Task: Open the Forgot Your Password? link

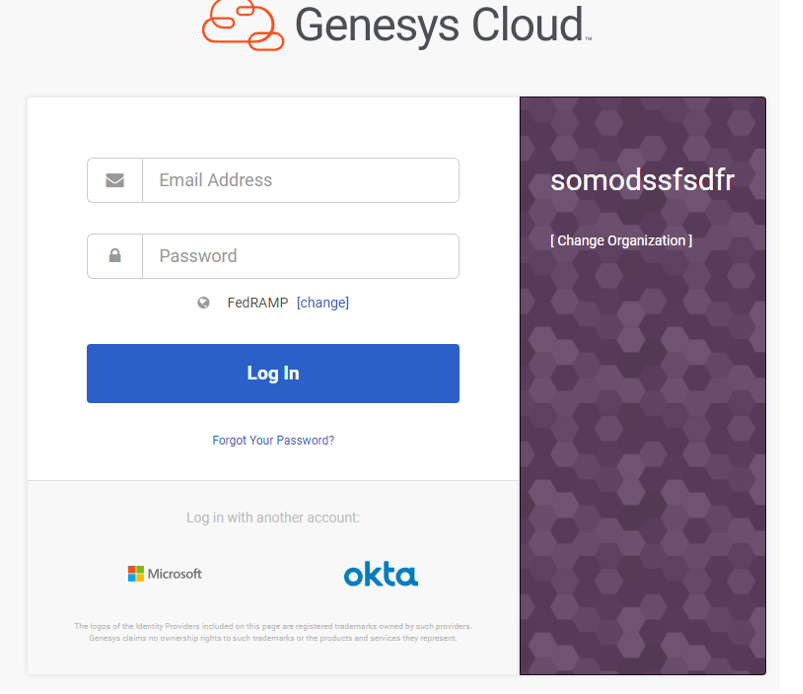Action: 273,440
